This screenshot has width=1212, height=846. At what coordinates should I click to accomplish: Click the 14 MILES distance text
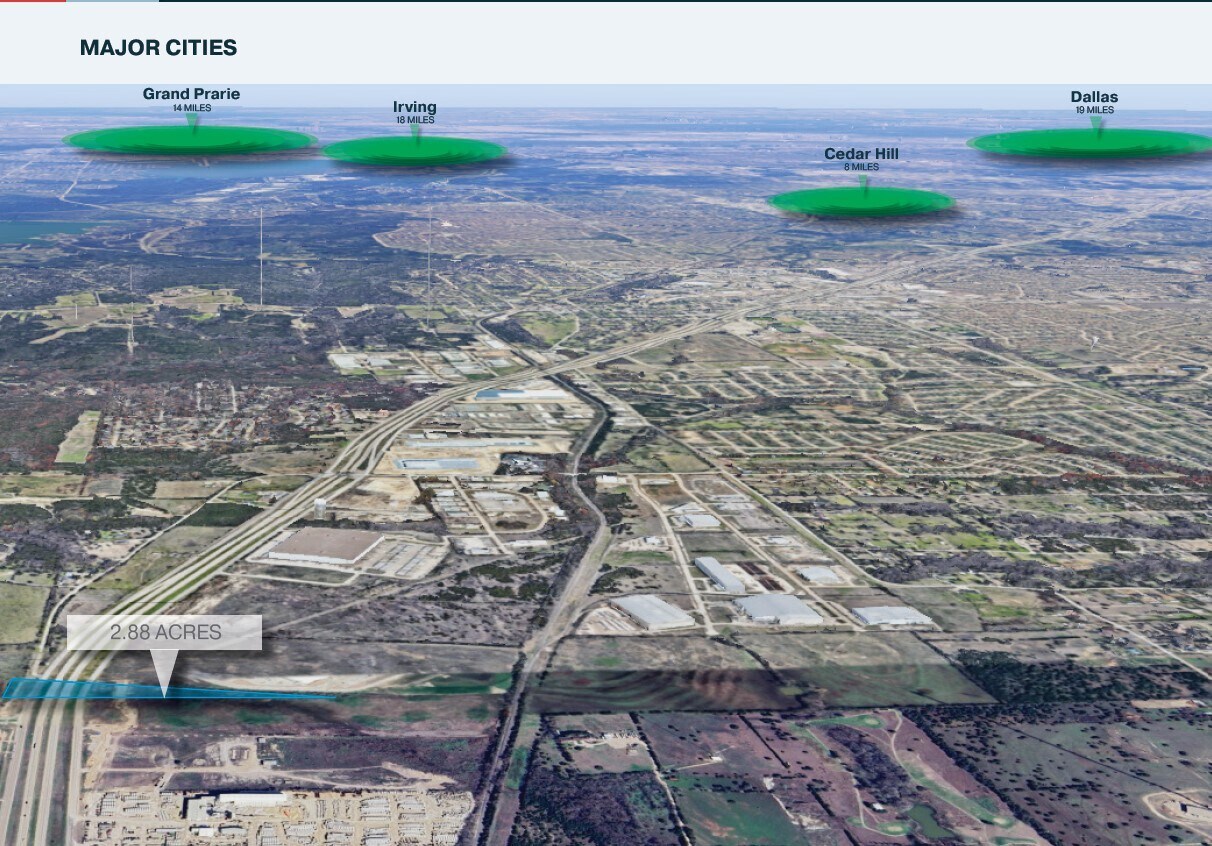(191, 107)
